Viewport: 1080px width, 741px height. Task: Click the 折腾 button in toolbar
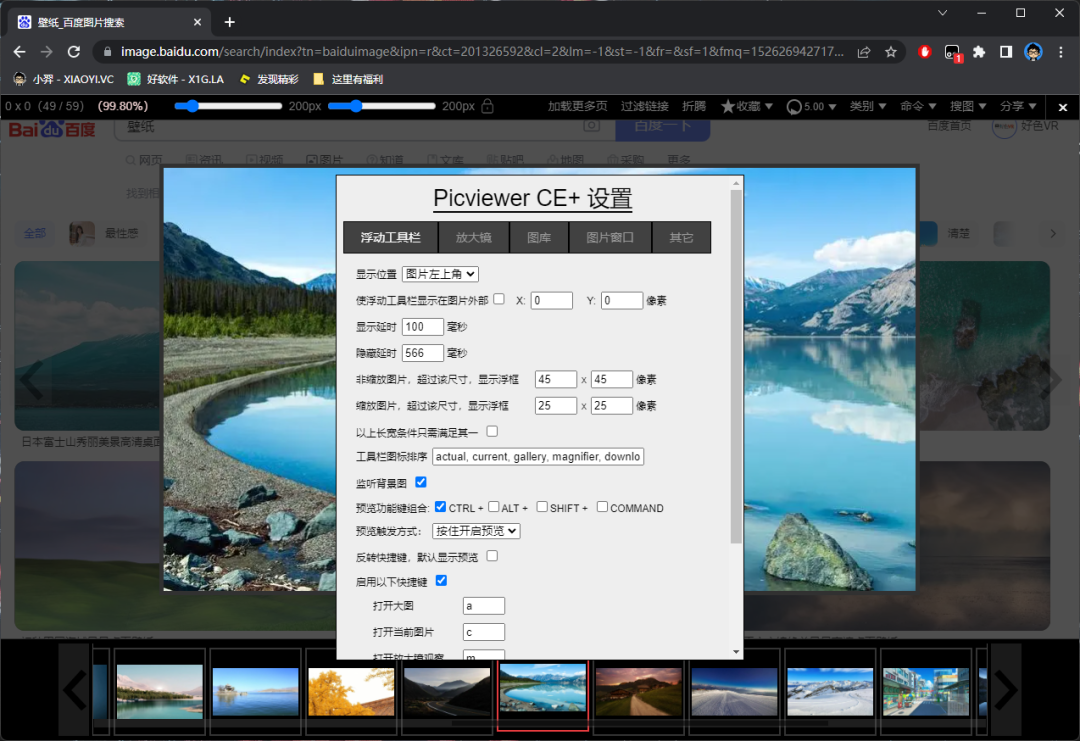tap(694, 106)
